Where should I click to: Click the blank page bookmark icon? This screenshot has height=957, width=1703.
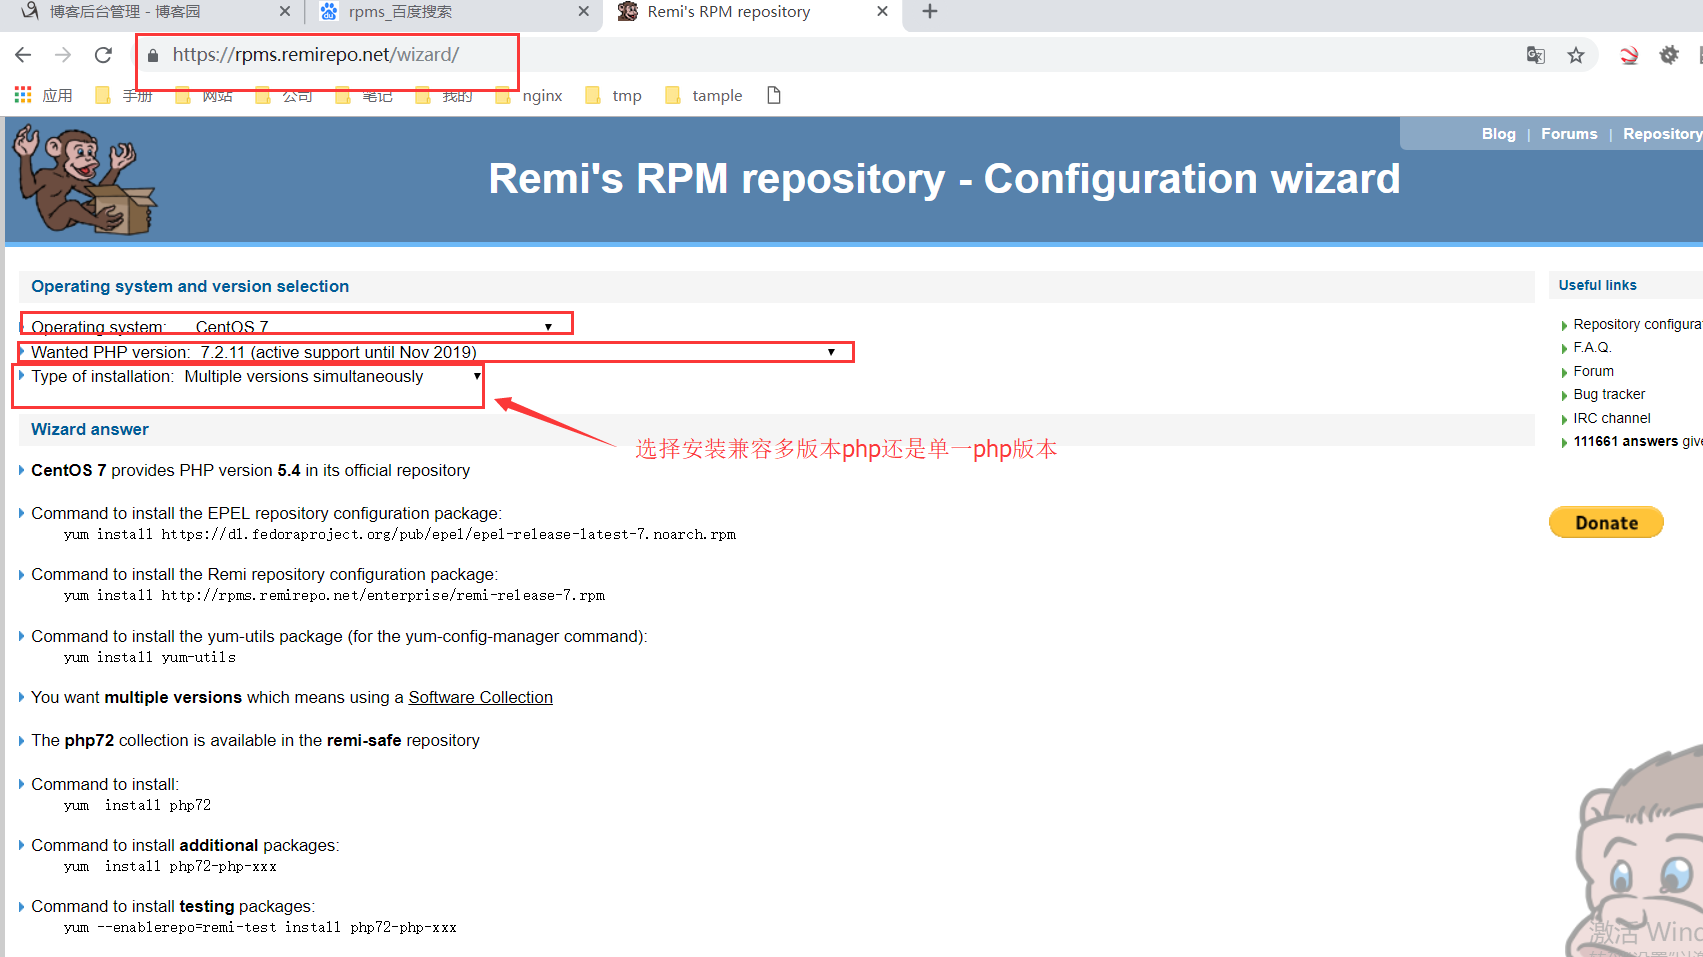[773, 95]
